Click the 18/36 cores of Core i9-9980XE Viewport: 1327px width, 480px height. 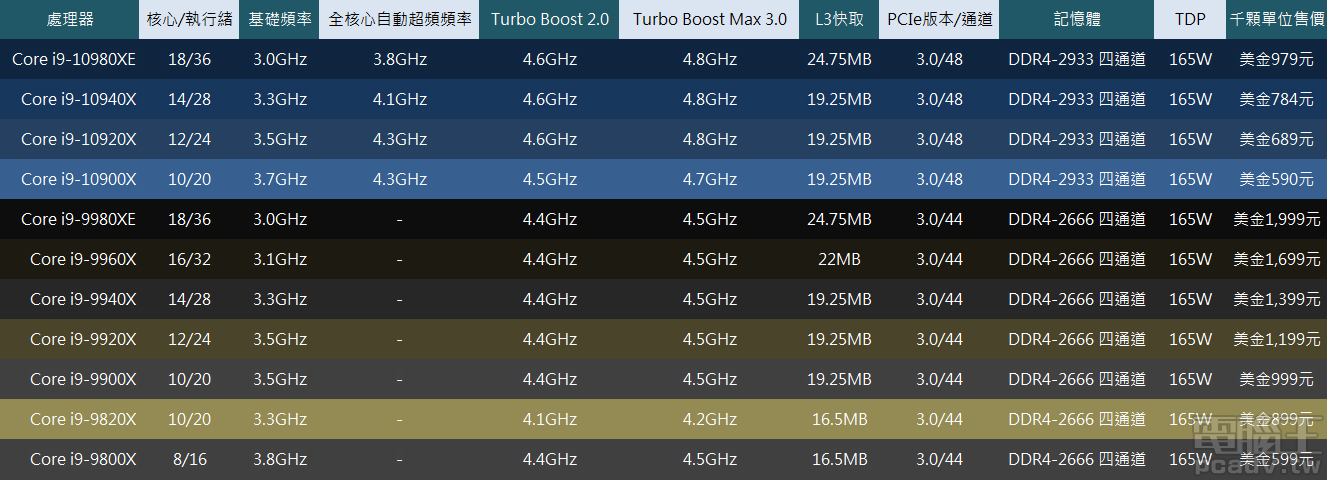click(x=189, y=219)
